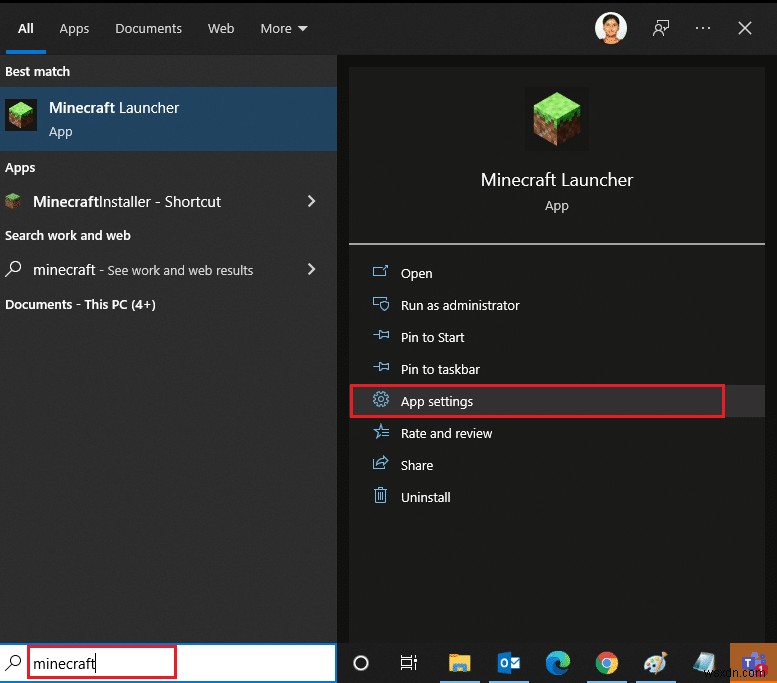This screenshot has height=683, width=777.
Task: Launch Outlook from the taskbar
Action: 508,663
